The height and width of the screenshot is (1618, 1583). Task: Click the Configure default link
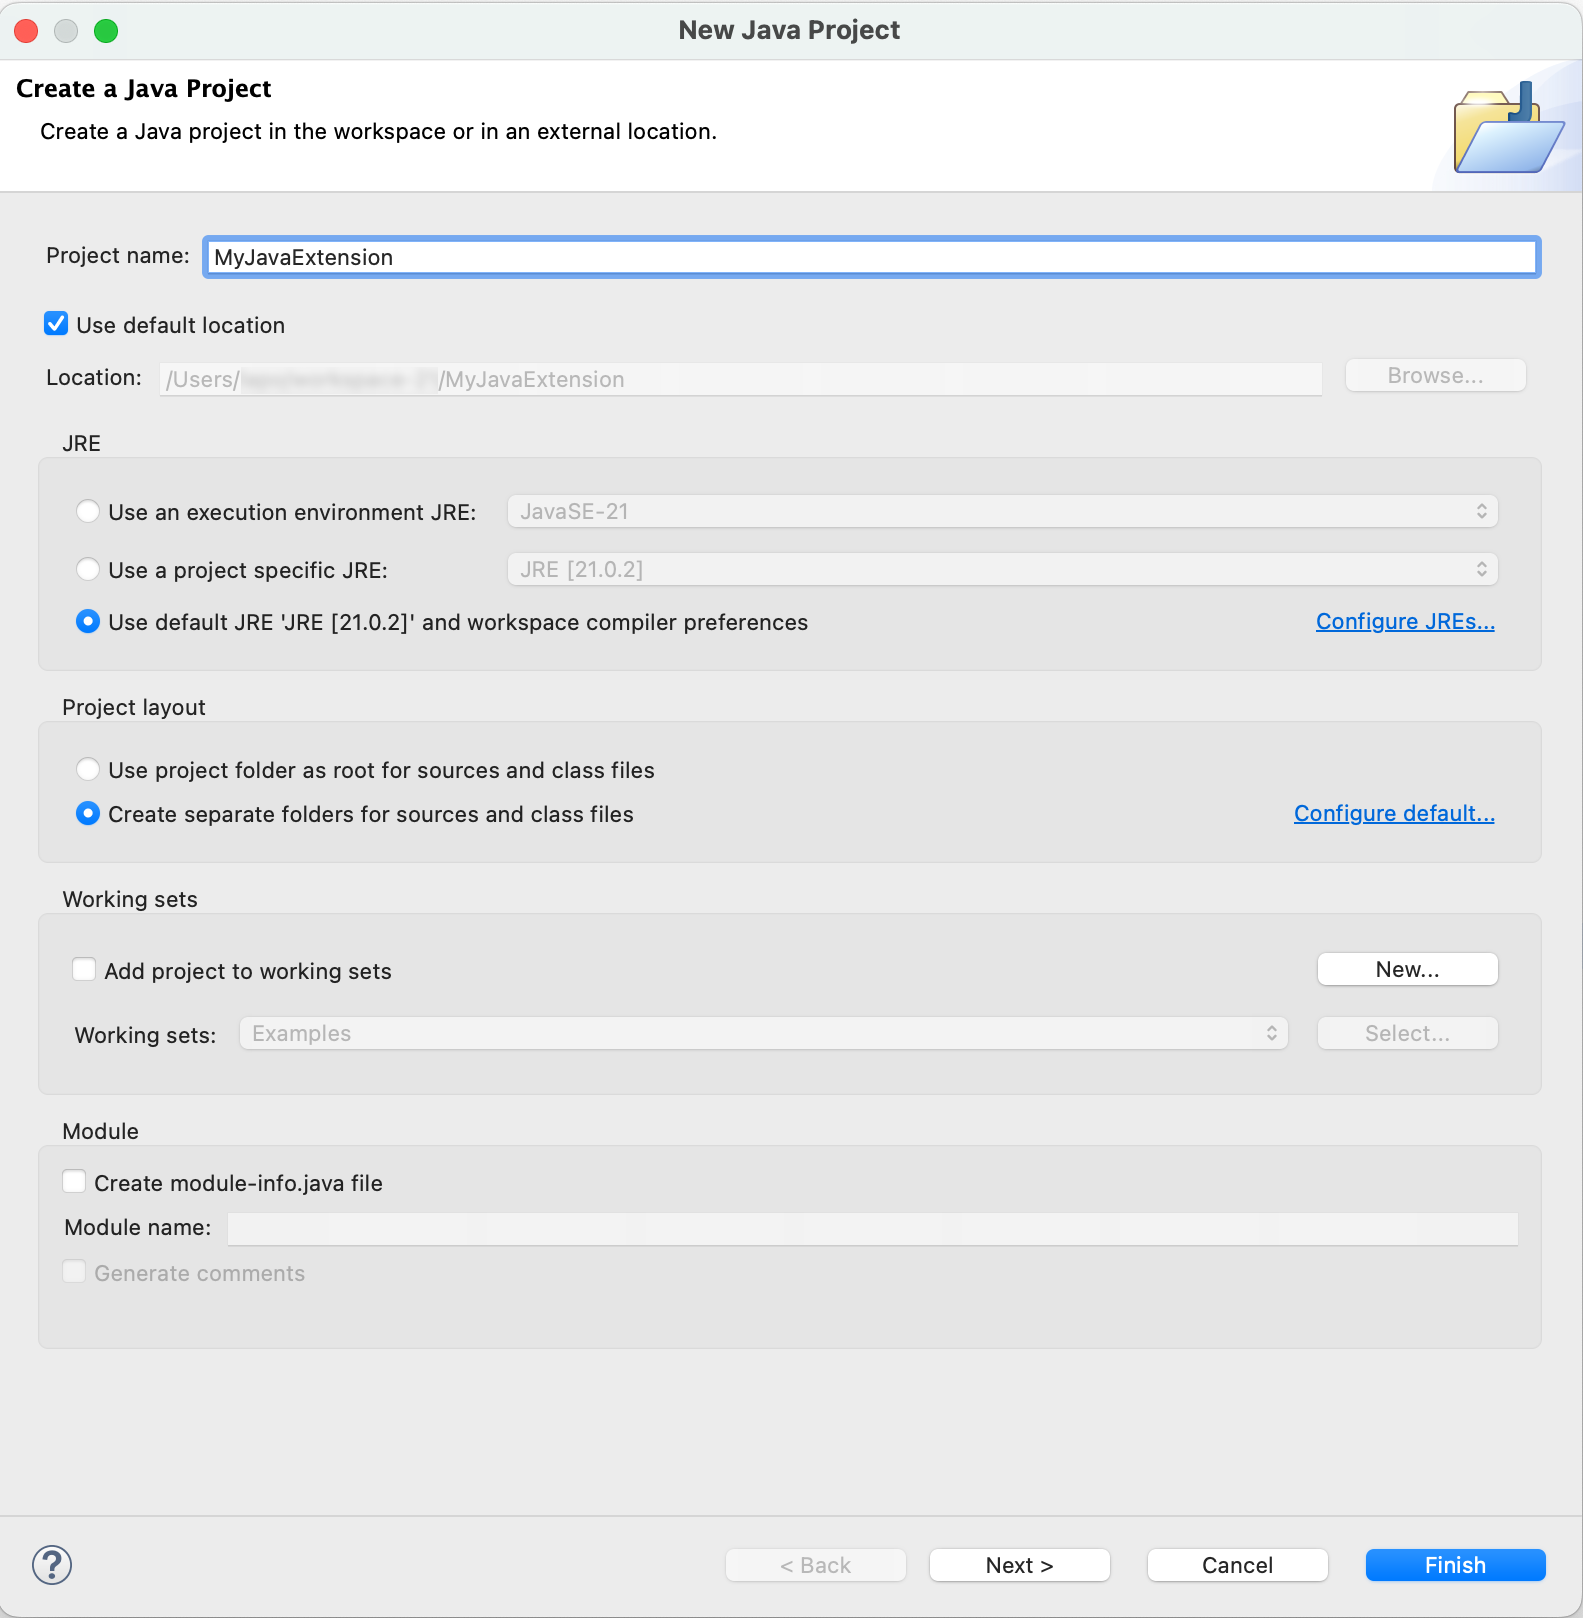pos(1393,814)
